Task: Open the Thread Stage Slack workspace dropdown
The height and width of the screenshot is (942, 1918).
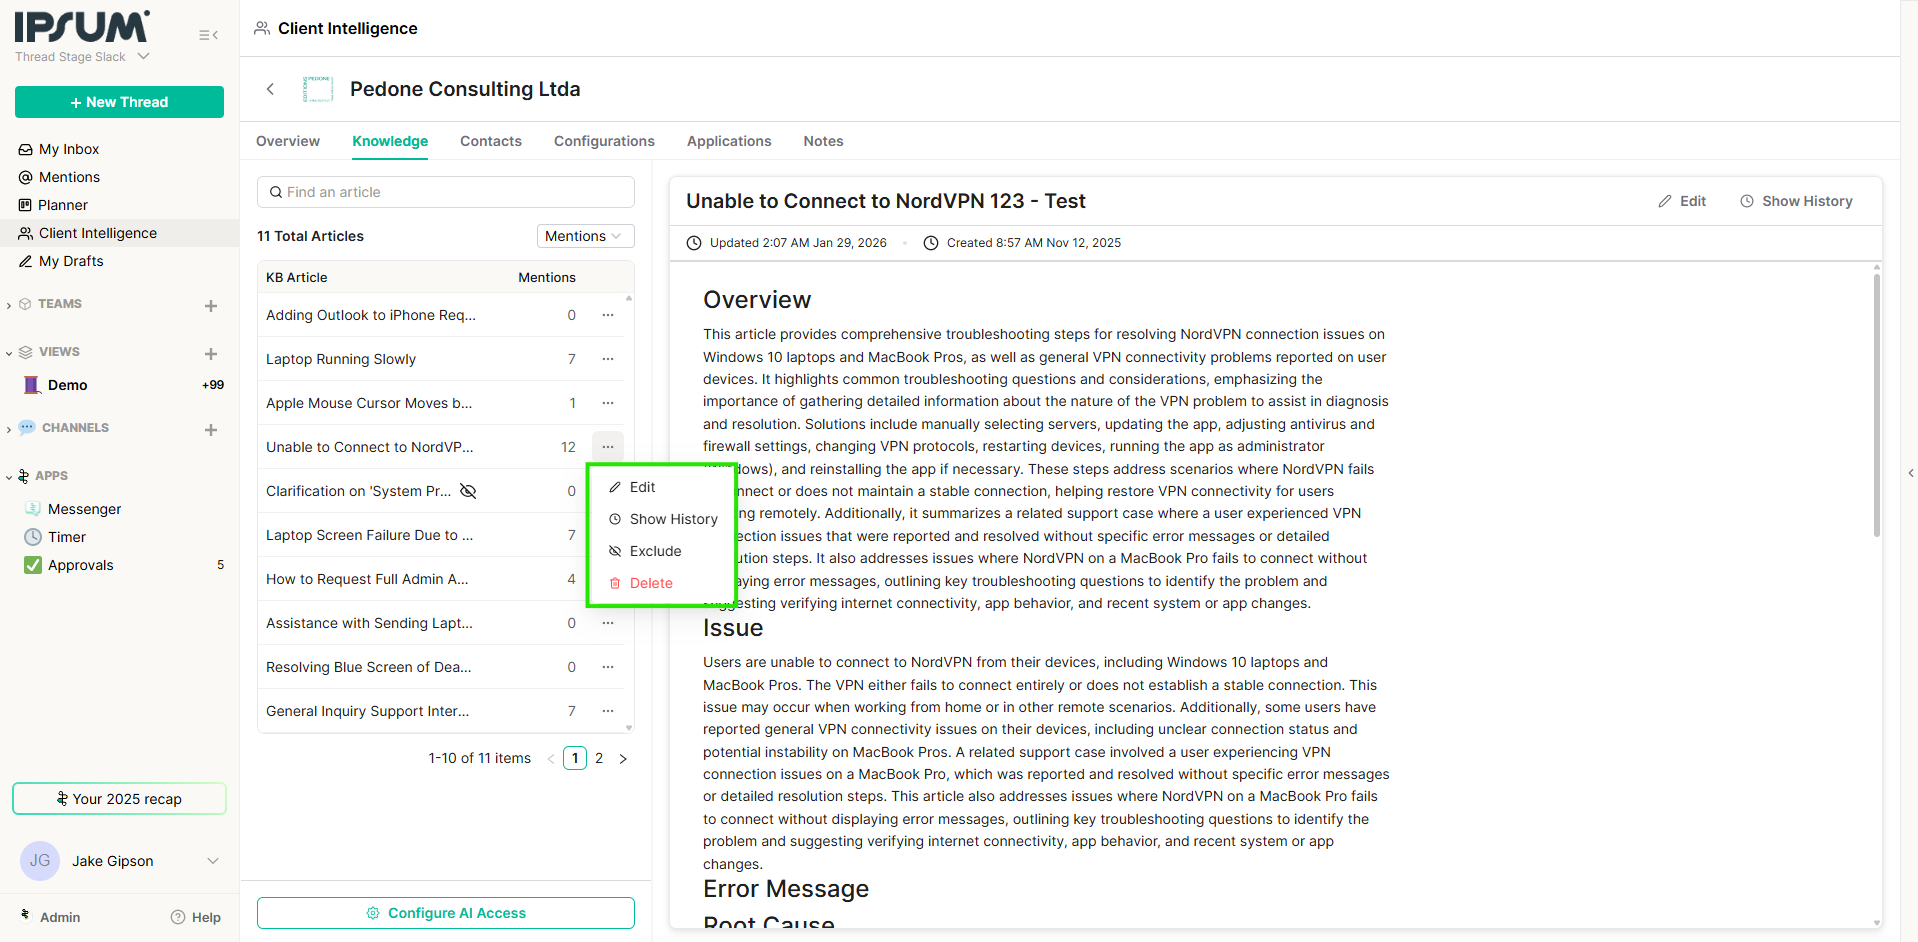Action: point(143,57)
